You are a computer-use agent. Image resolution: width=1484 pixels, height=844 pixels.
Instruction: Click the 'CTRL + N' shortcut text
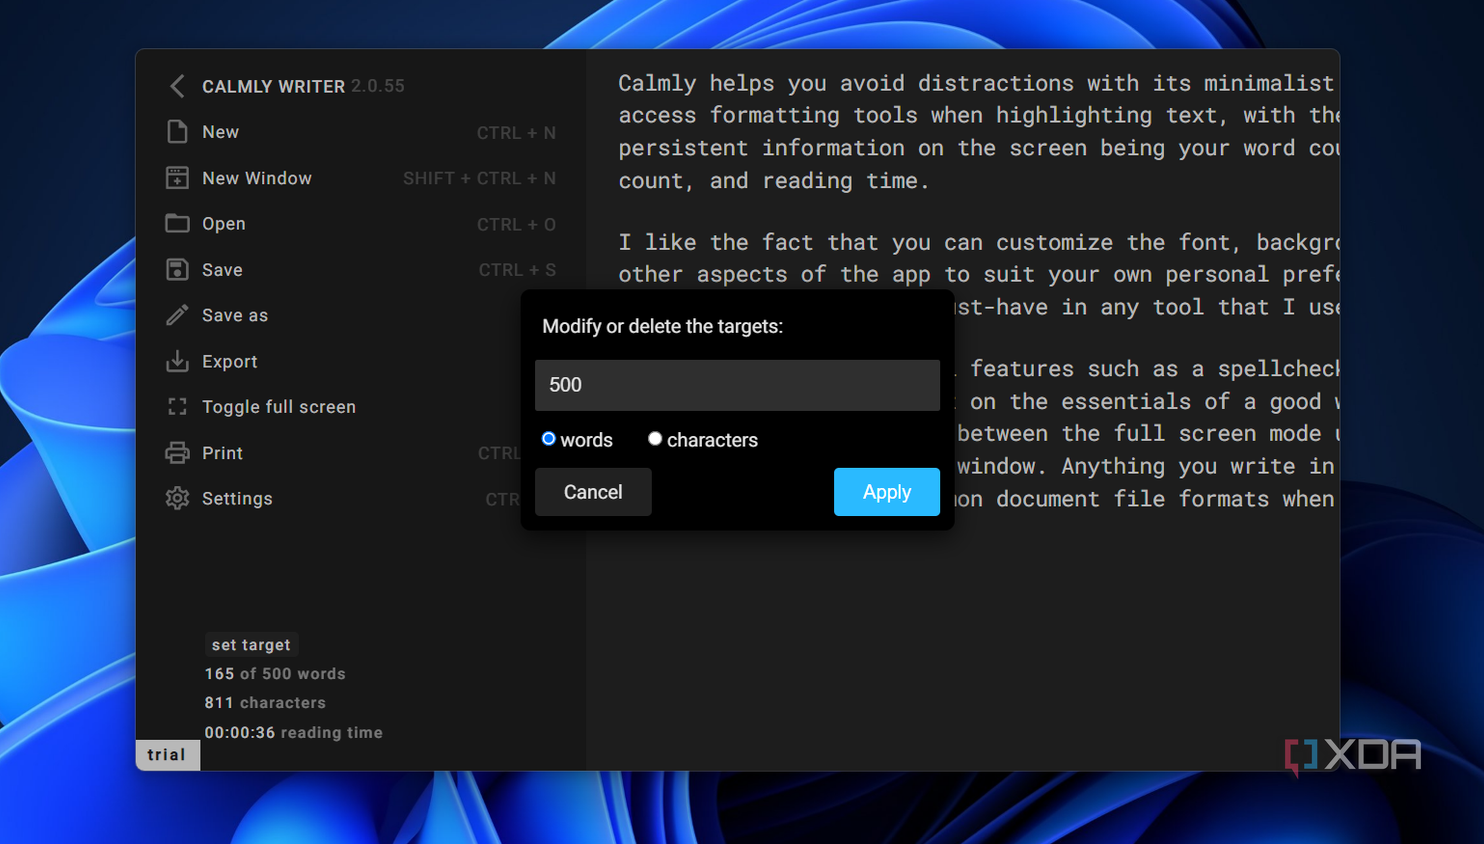click(516, 133)
